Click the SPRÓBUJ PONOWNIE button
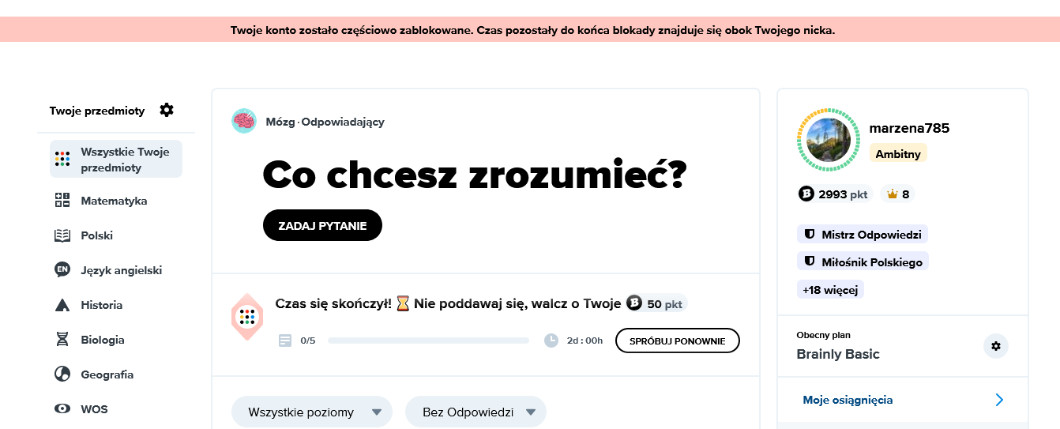Screen dimensions: 1060x429 pos(677,340)
